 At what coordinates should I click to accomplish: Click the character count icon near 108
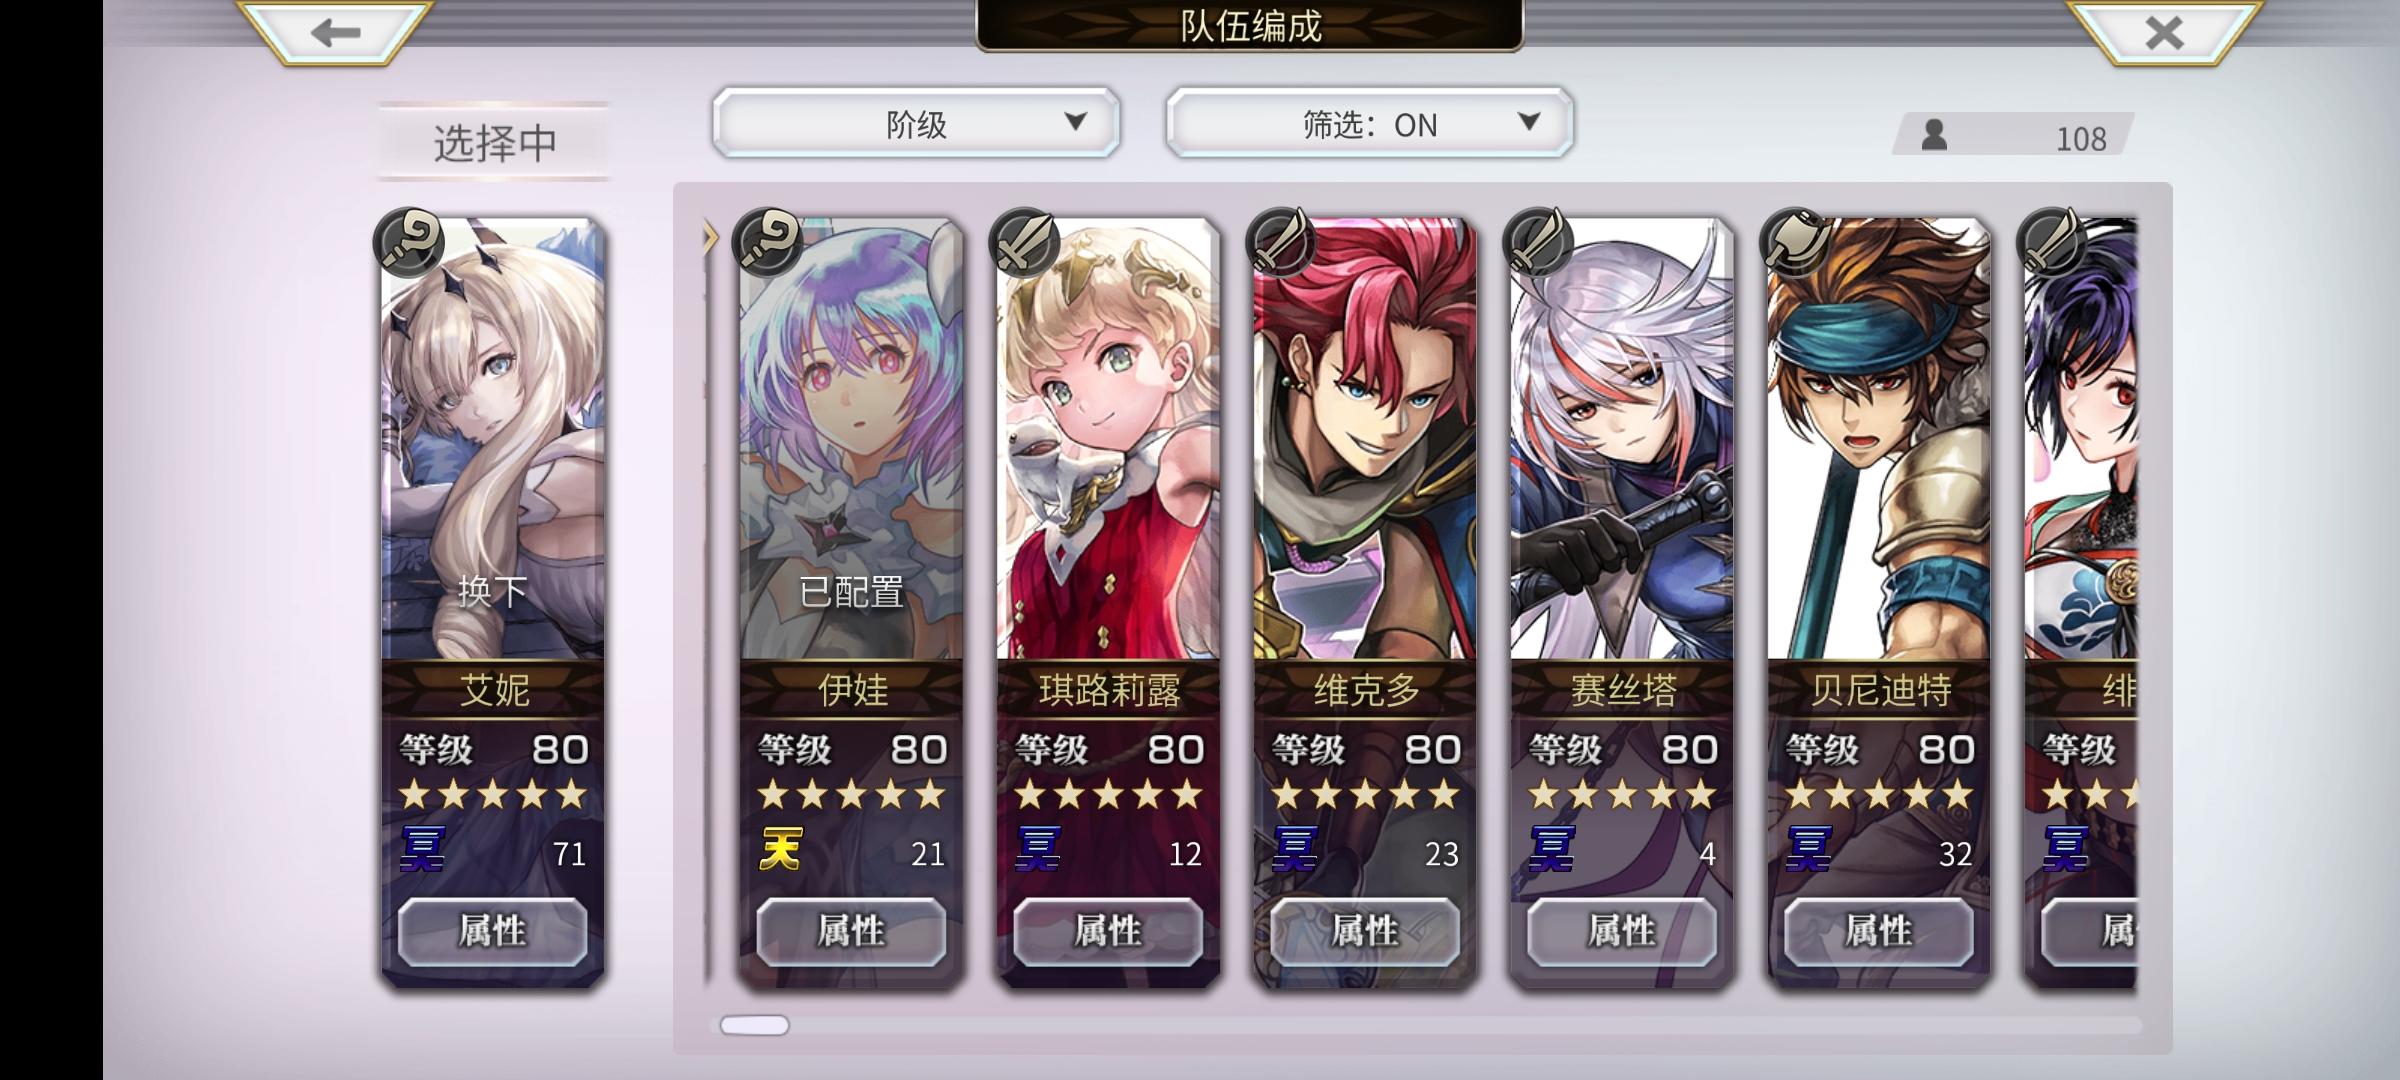pyautogui.click(x=1934, y=135)
